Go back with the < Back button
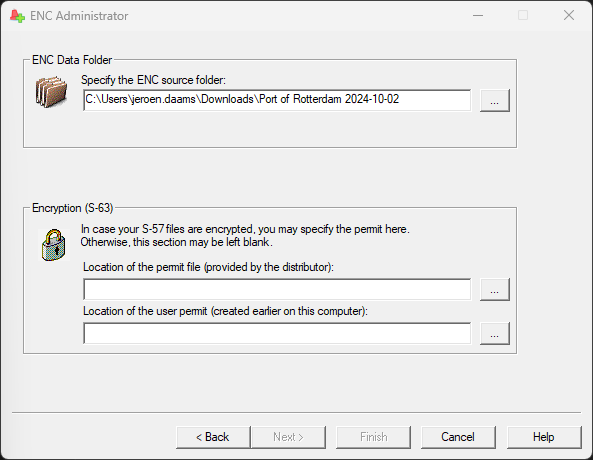 213,437
